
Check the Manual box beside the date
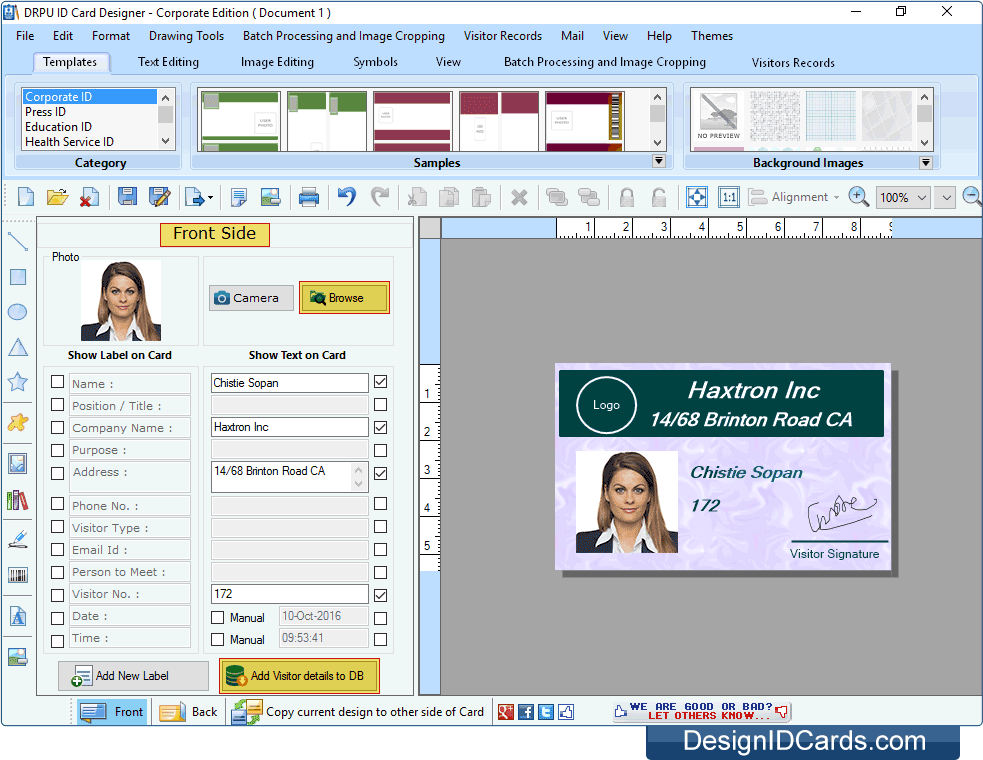(218, 618)
